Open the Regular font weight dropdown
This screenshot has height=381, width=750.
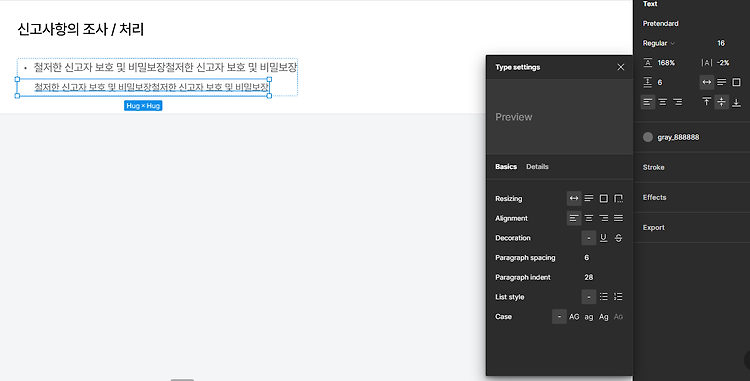click(659, 43)
